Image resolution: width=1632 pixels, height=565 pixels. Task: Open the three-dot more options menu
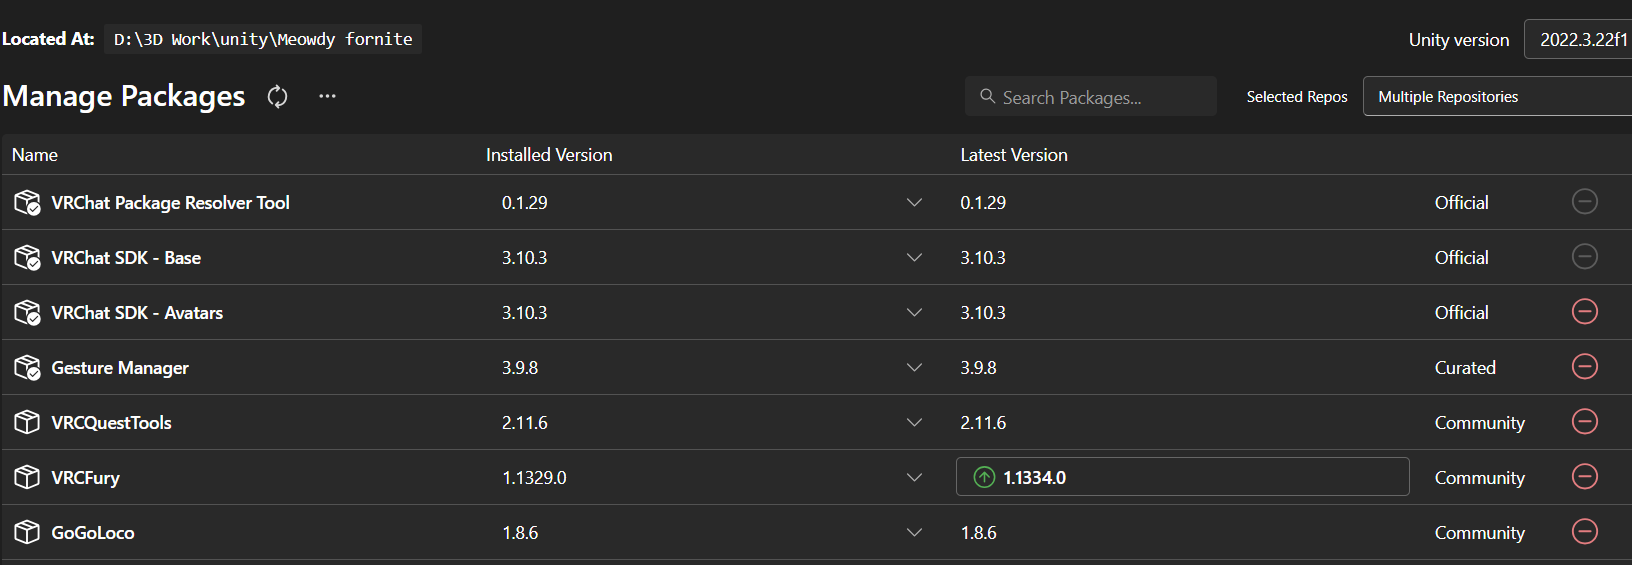(x=327, y=96)
